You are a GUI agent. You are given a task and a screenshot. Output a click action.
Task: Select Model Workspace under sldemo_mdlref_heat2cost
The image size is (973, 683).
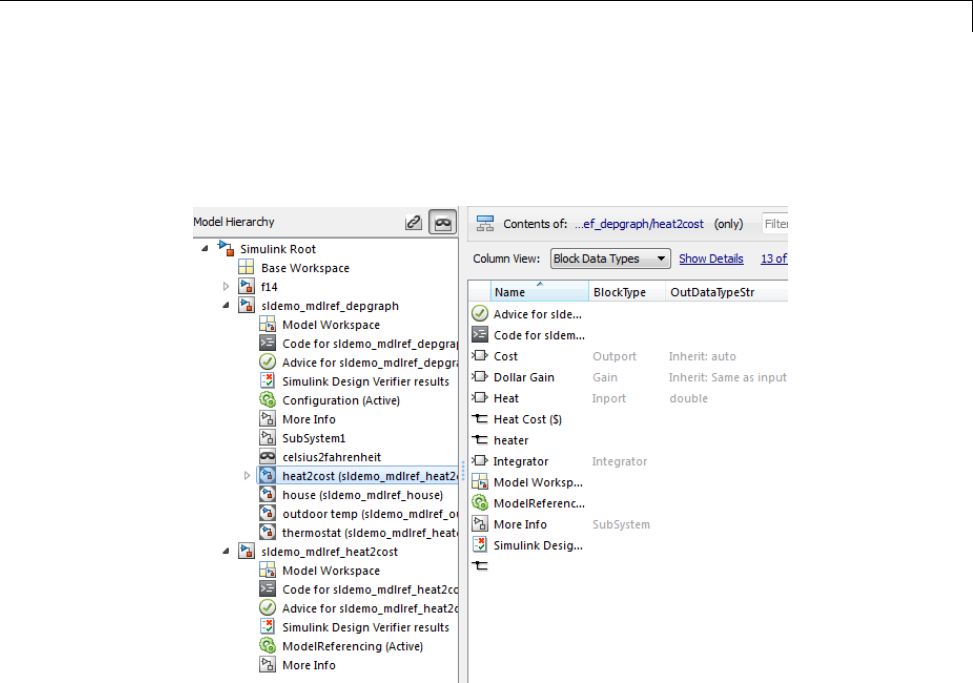point(331,571)
